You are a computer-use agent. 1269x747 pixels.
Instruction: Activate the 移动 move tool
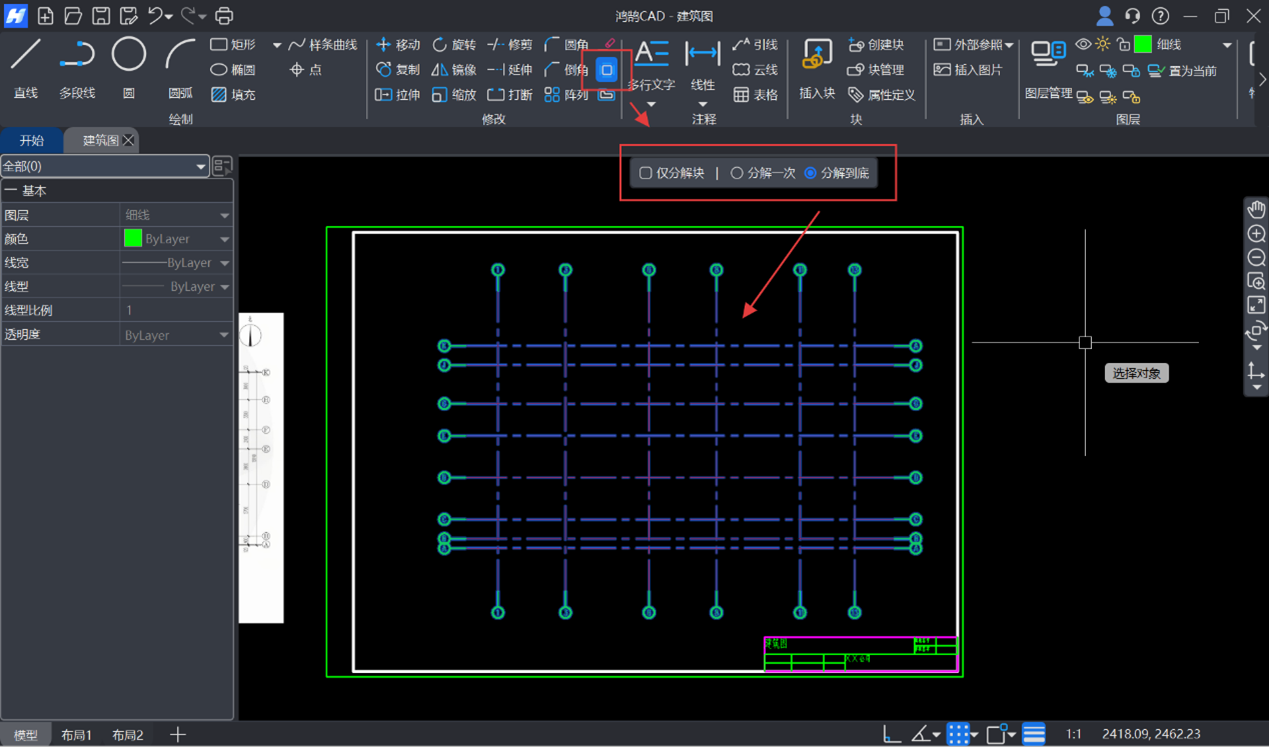(x=397, y=45)
